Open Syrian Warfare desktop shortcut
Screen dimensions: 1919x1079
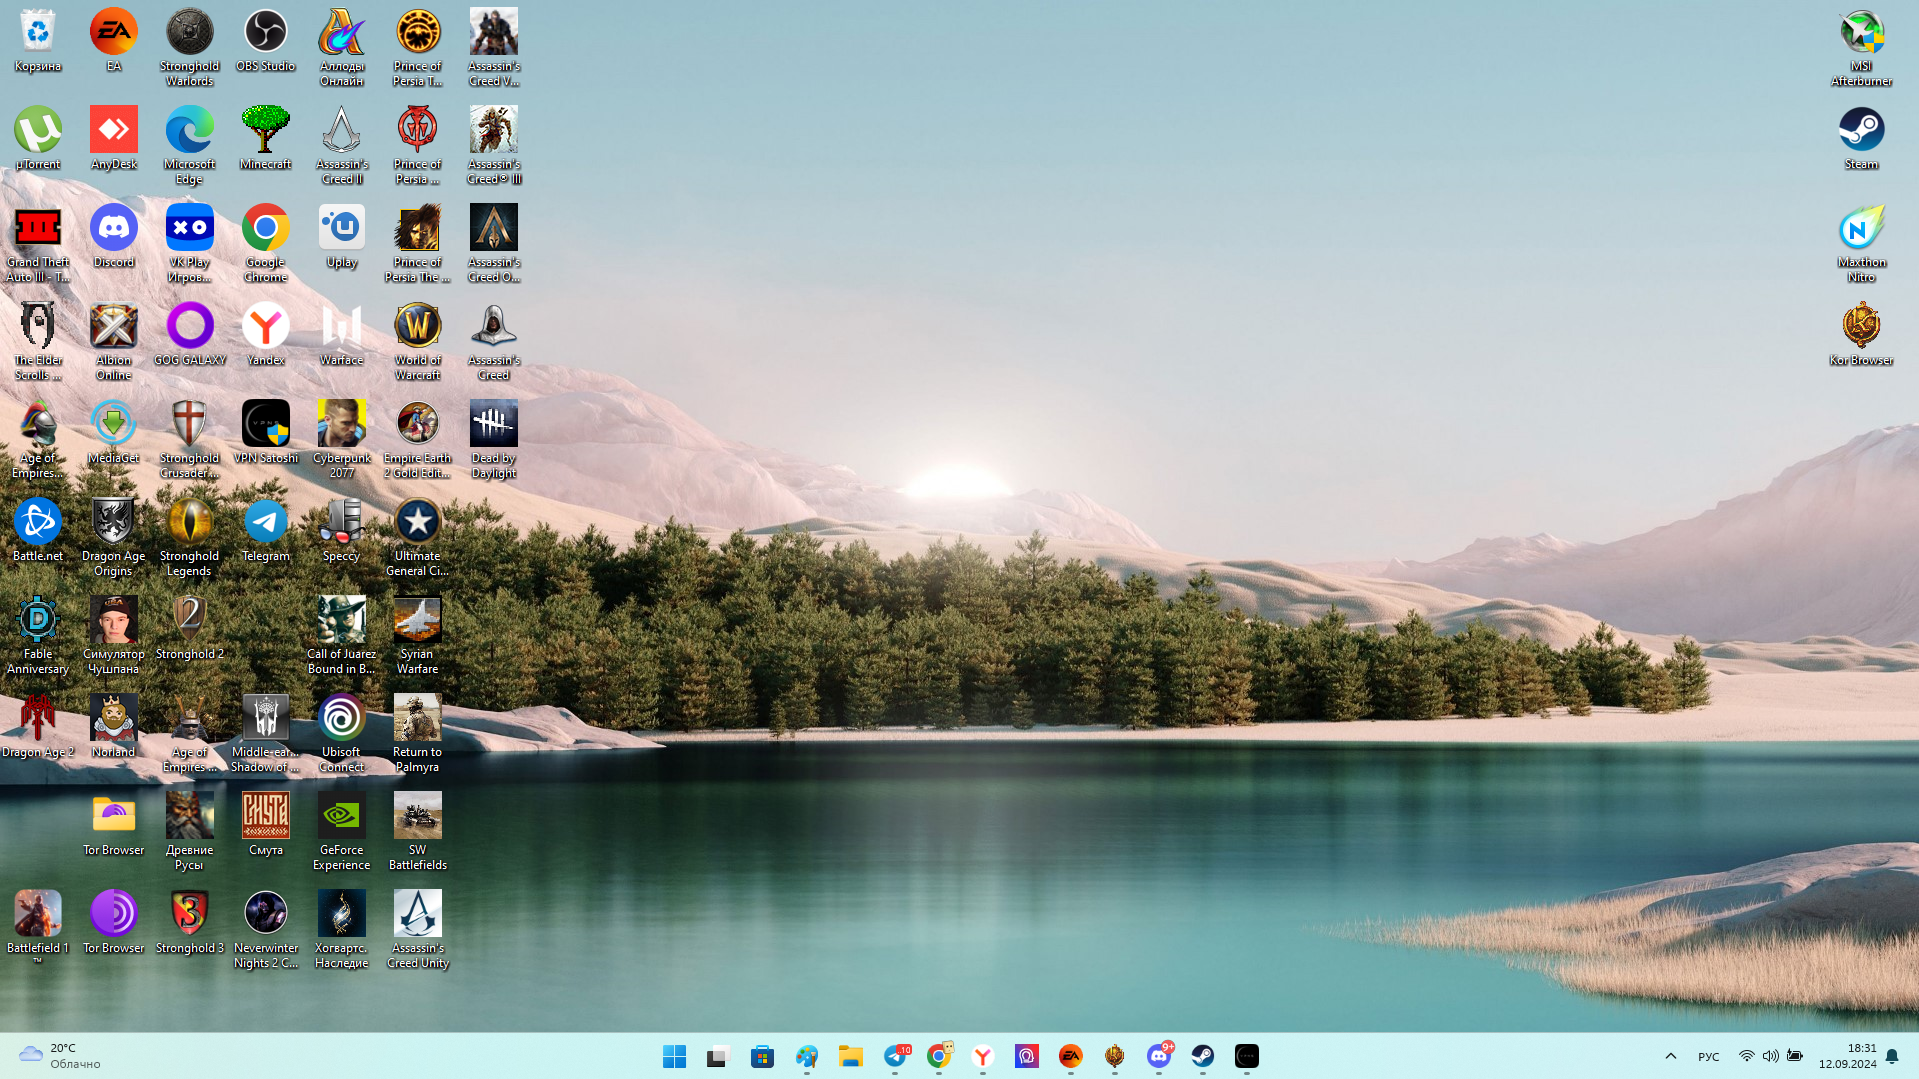pos(418,636)
